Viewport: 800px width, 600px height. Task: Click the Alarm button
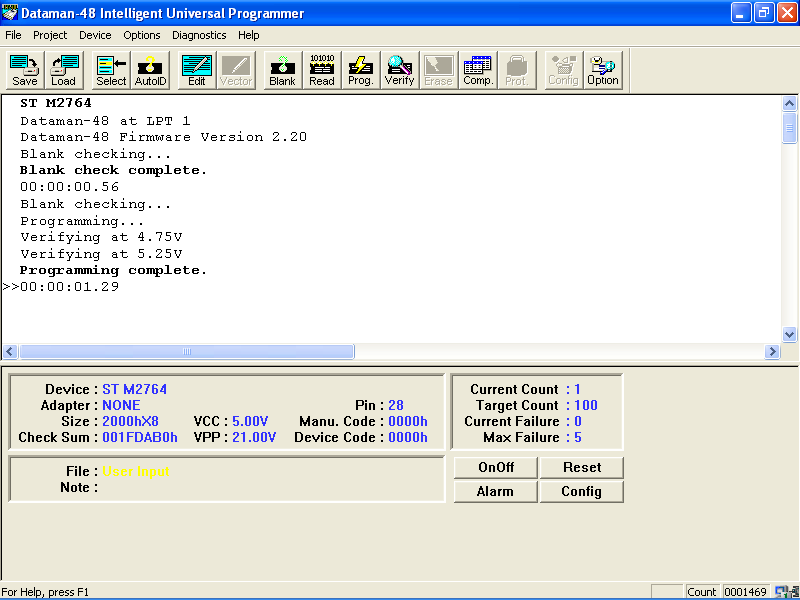(x=495, y=491)
